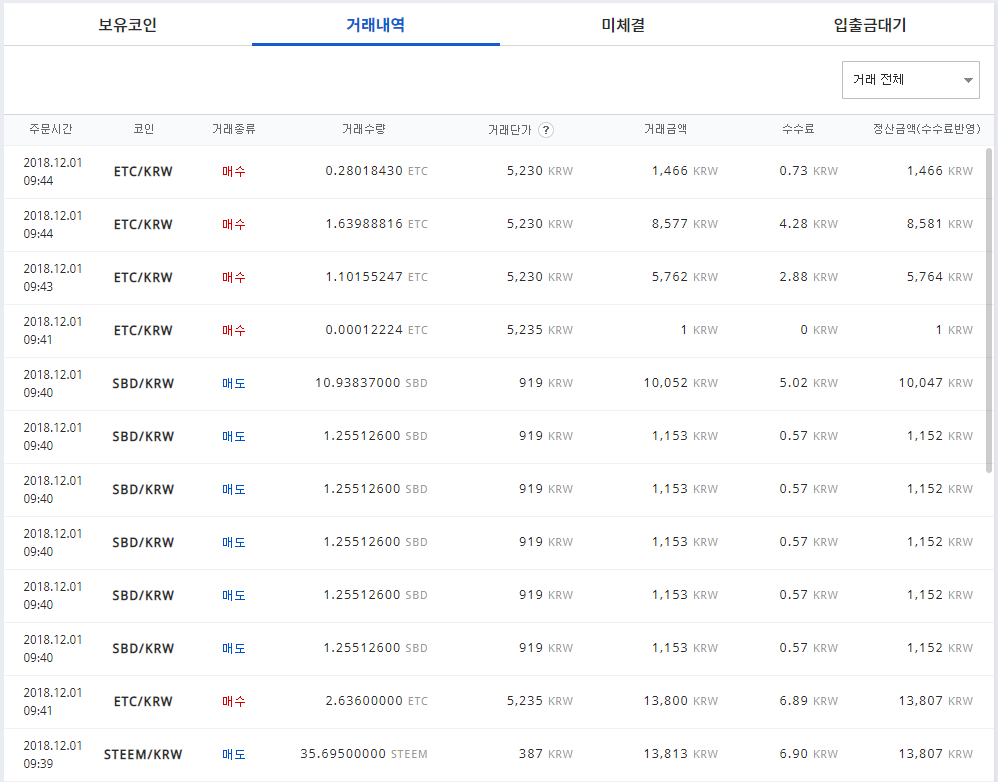Click the 거래단가 column header text
The image size is (998, 782).
[509, 130]
